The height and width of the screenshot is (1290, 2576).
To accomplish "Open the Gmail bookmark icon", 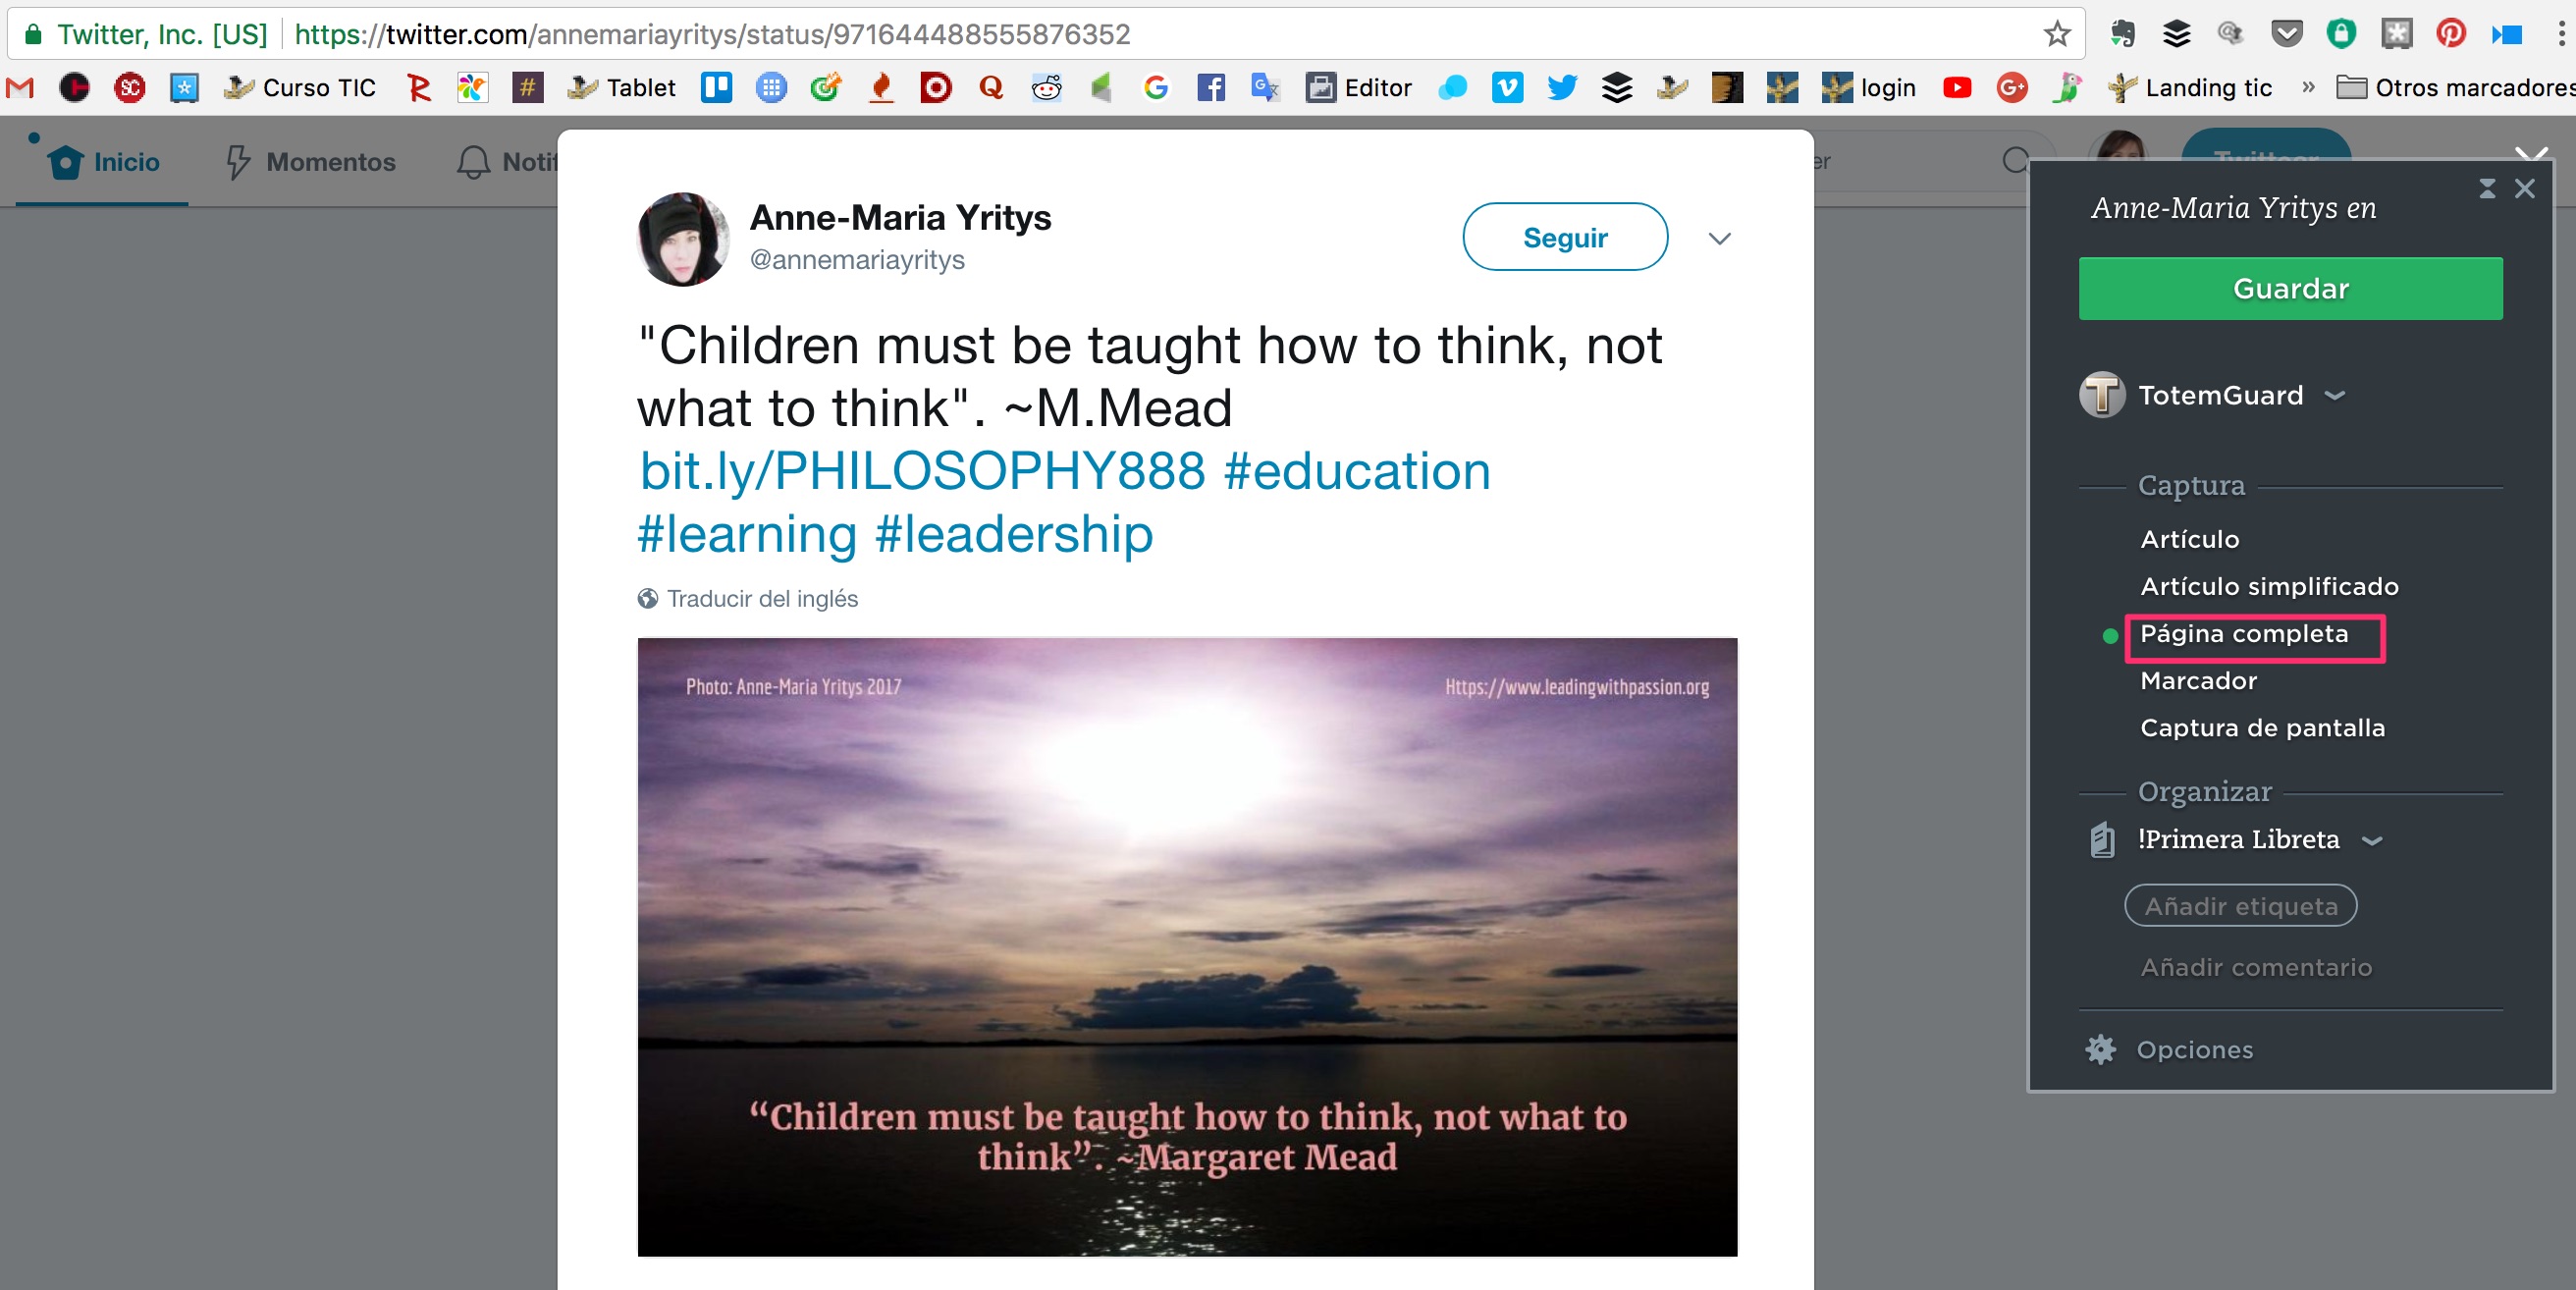I will [x=20, y=88].
